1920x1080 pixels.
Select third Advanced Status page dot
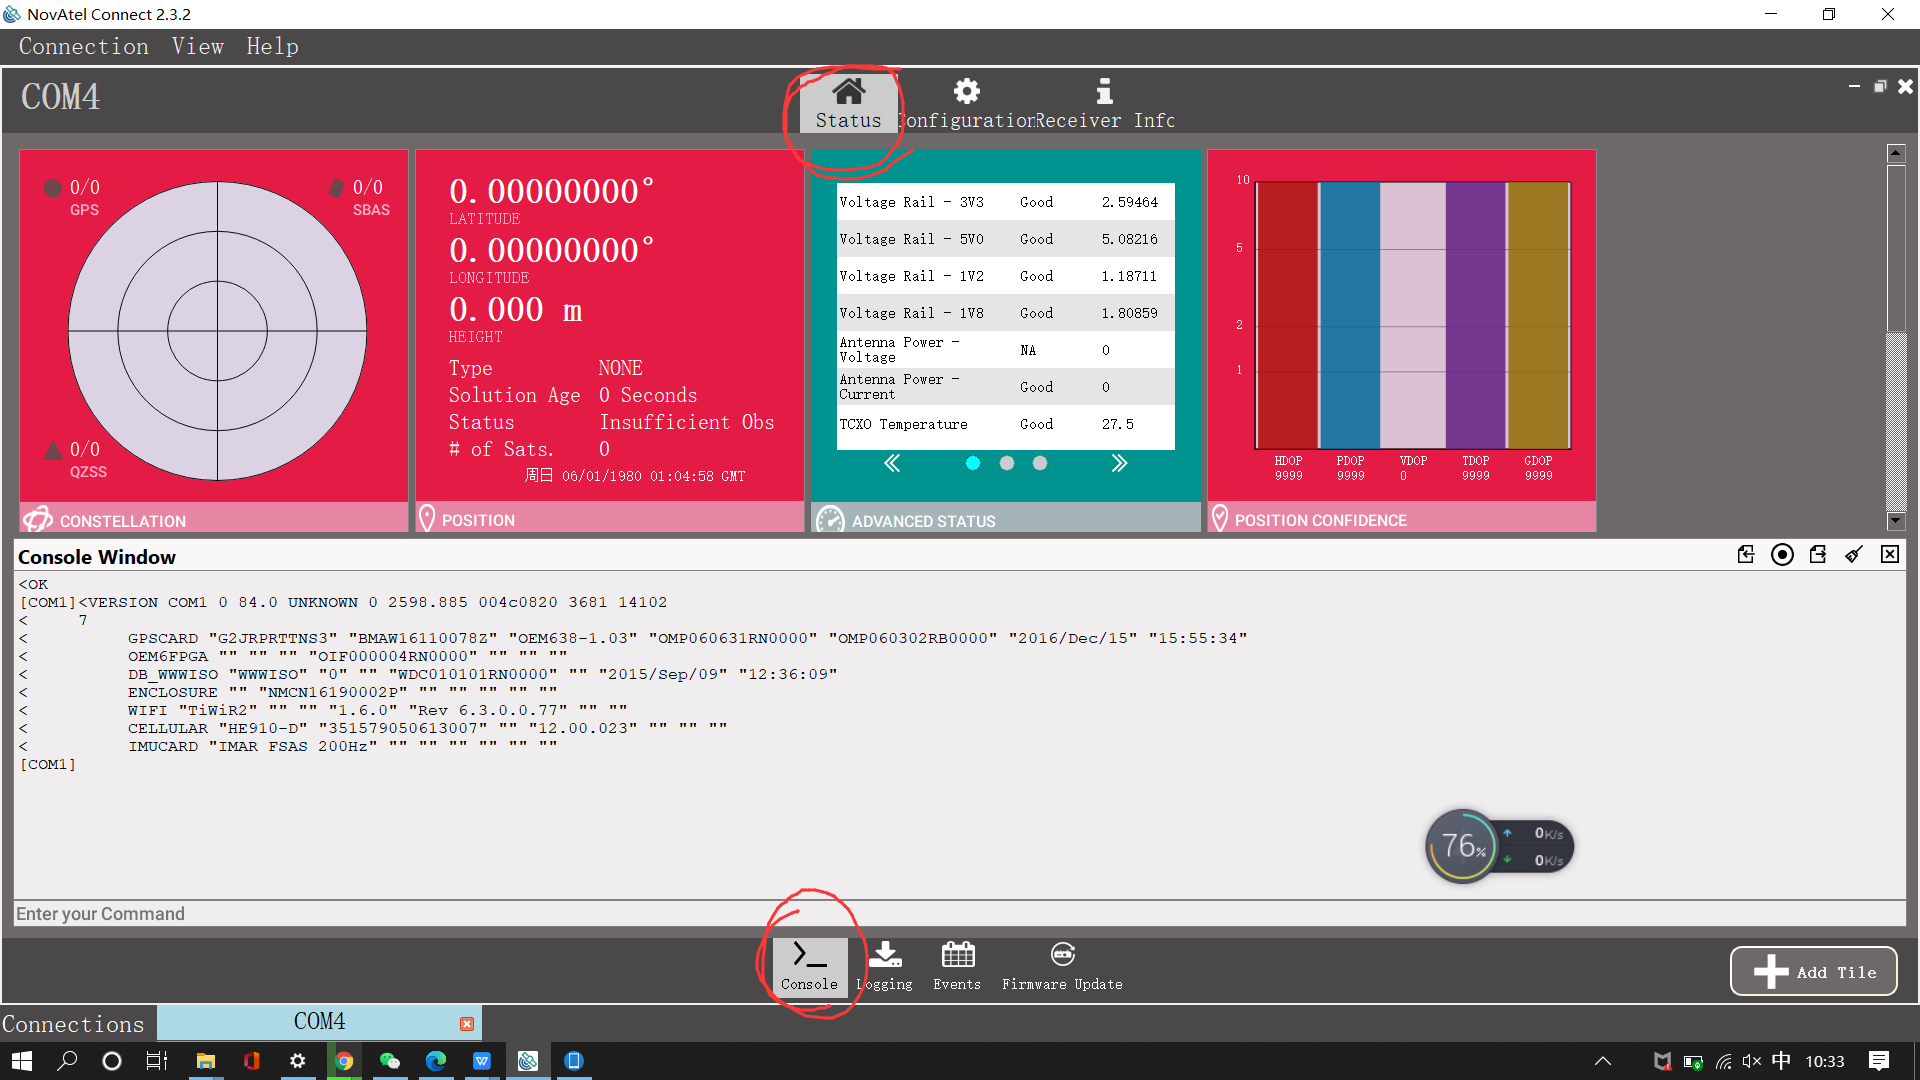(x=1040, y=463)
